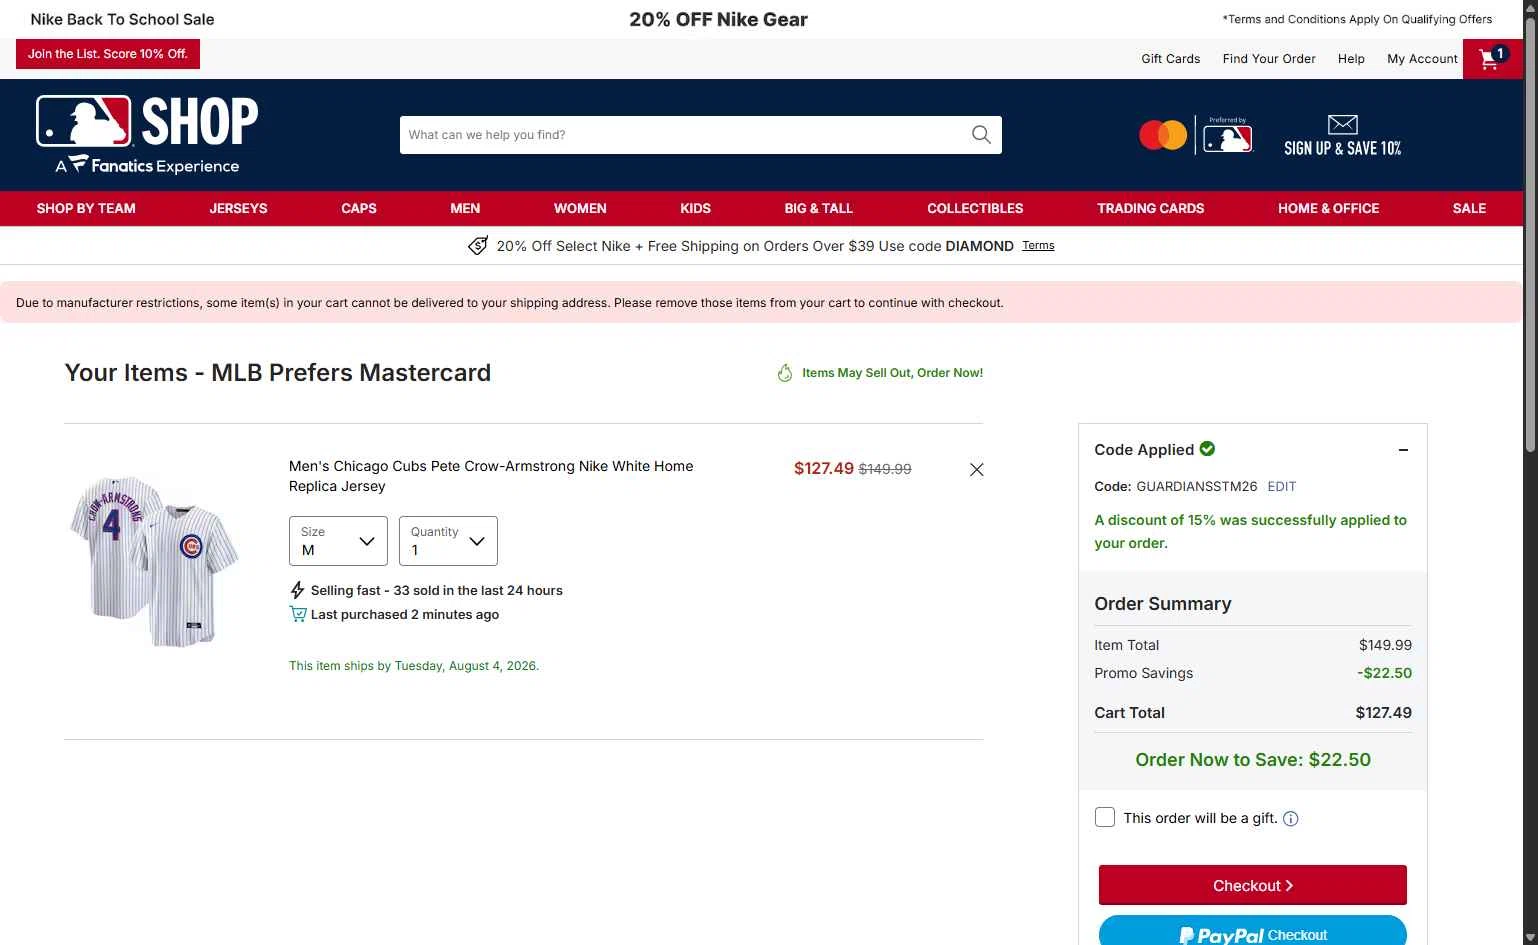Click the Order Now to Save: $22.50 text
This screenshot has height=945, width=1538.
(x=1253, y=760)
